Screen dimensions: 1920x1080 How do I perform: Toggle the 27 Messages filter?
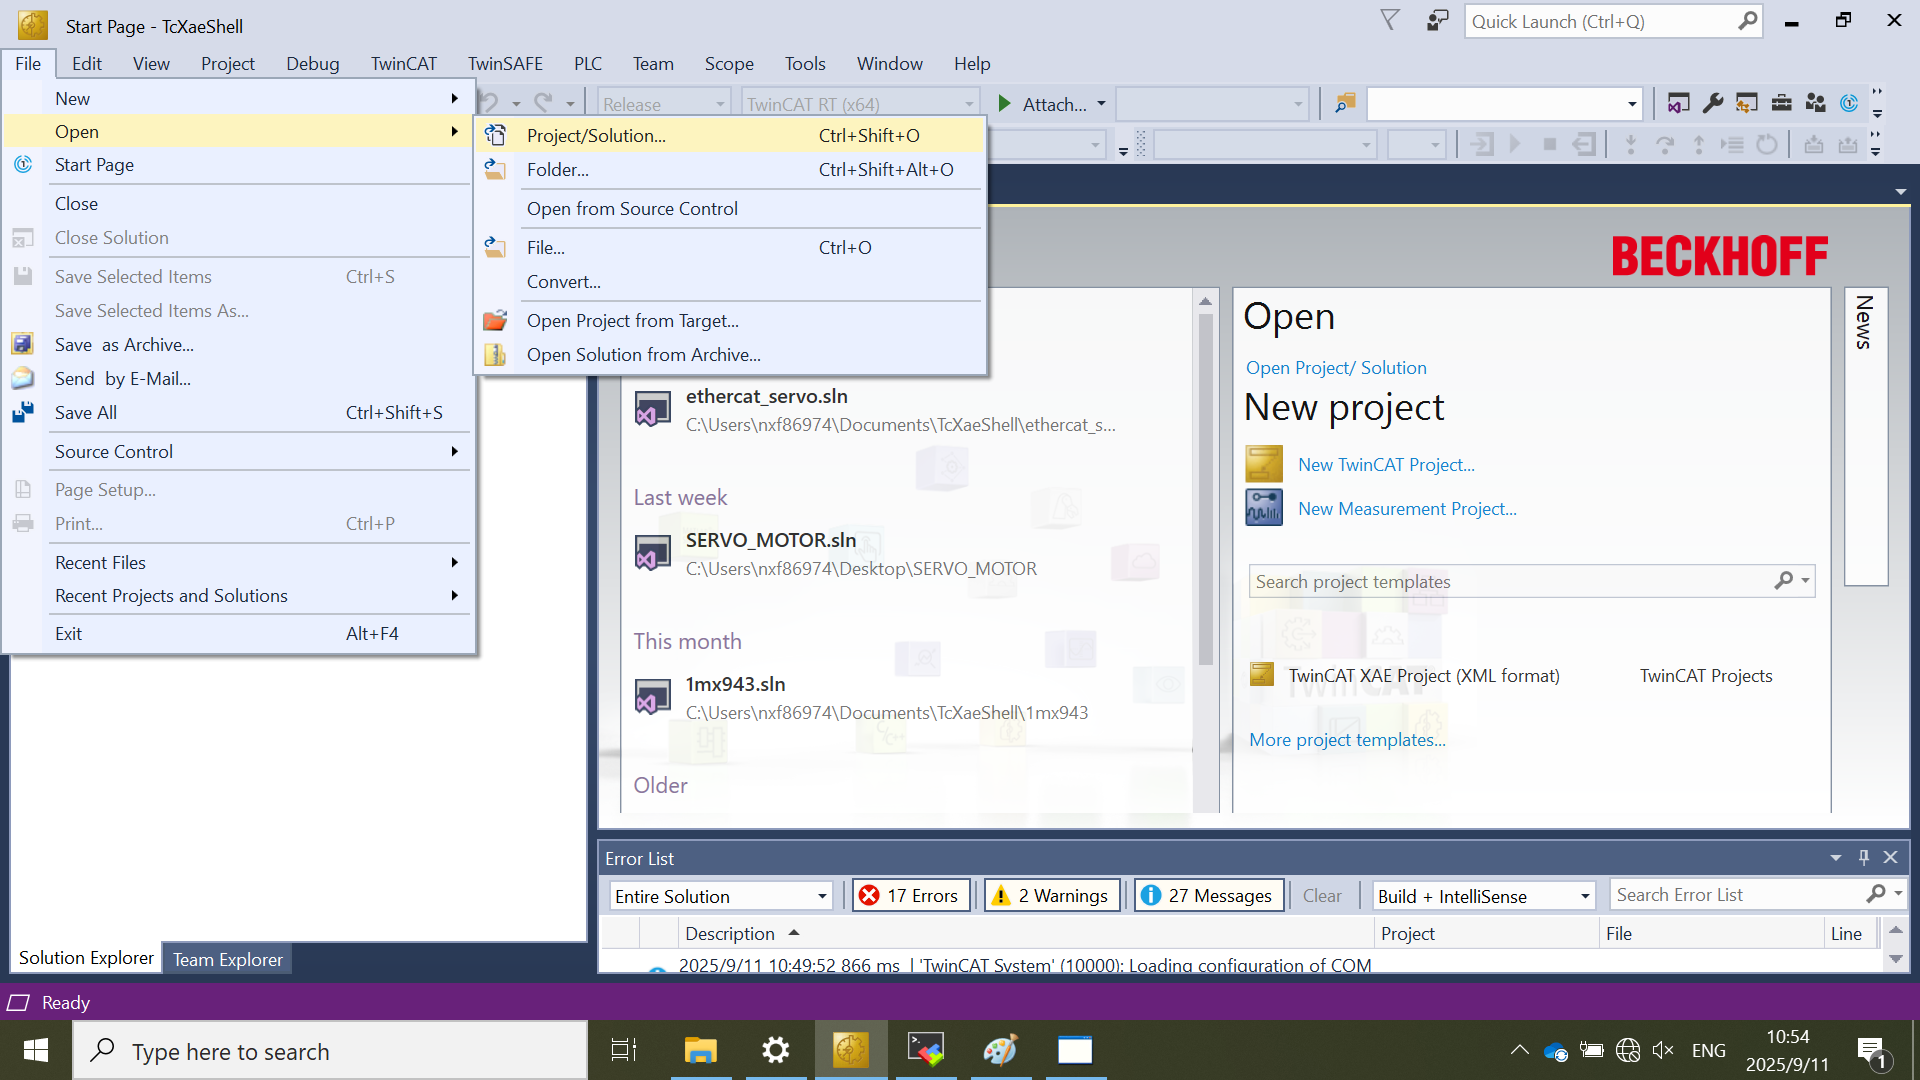(x=1208, y=896)
